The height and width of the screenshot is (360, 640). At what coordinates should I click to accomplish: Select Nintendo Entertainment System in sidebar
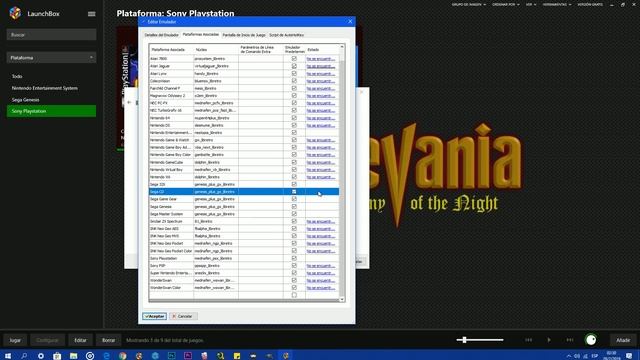(44, 88)
